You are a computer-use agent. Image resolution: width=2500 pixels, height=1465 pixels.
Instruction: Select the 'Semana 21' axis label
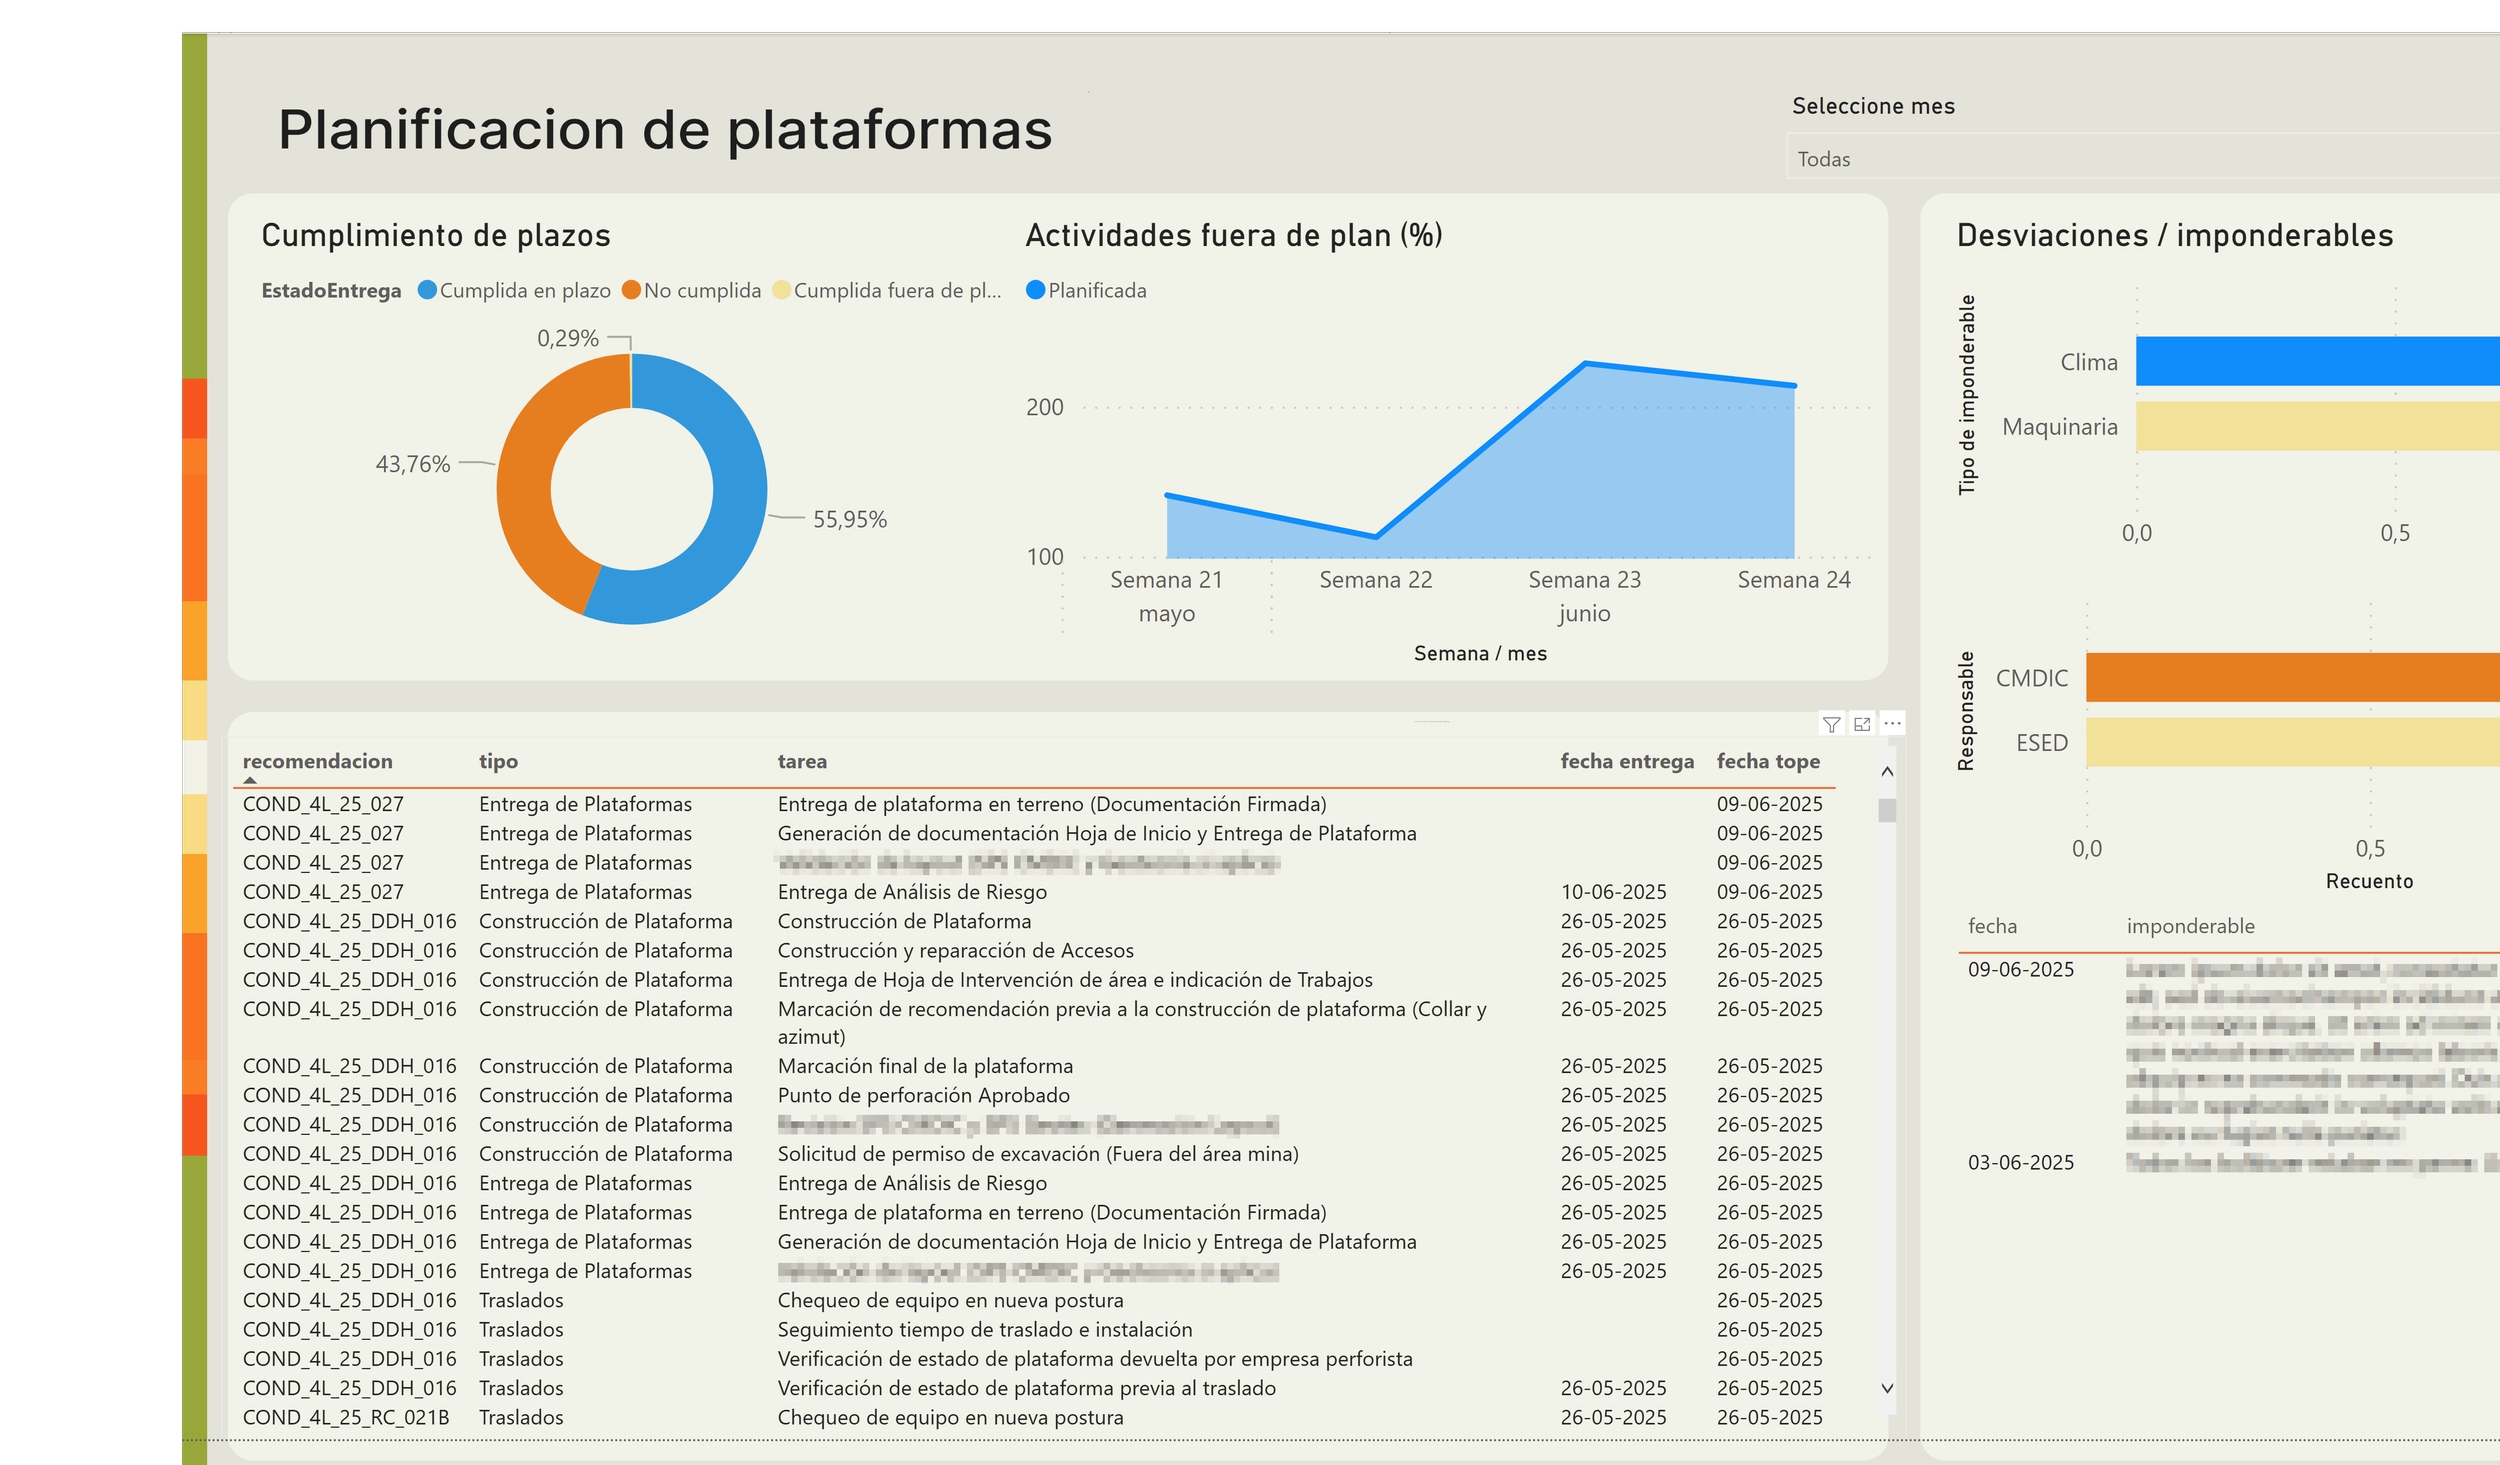coord(1166,580)
